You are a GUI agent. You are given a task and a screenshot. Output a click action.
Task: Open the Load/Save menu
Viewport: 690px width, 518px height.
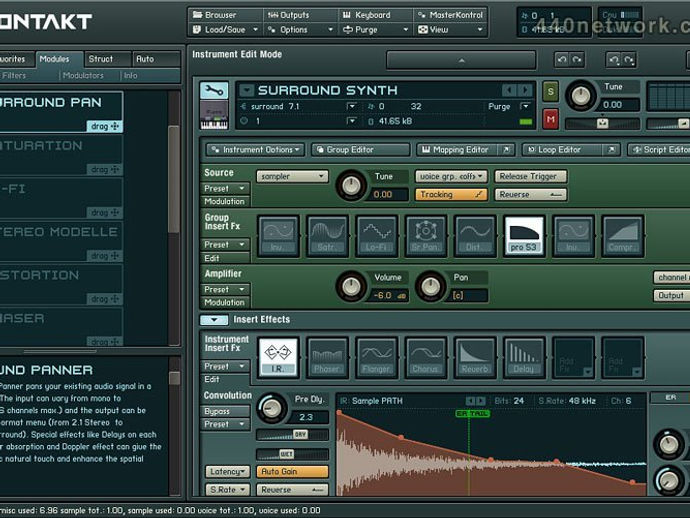coord(226,29)
